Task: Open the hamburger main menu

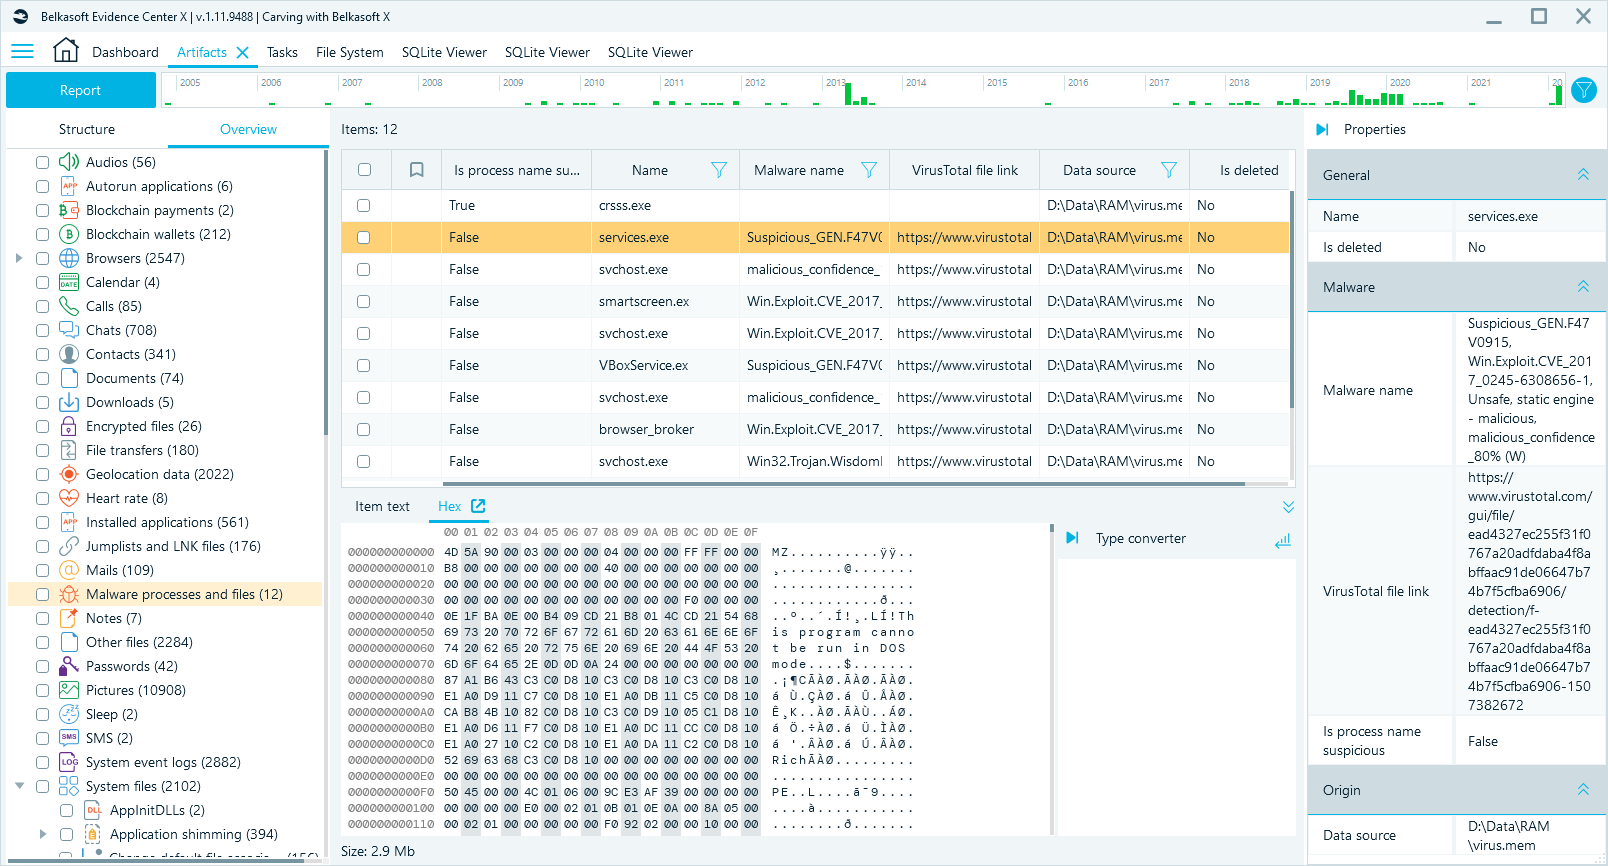Action: pos(22,51)
